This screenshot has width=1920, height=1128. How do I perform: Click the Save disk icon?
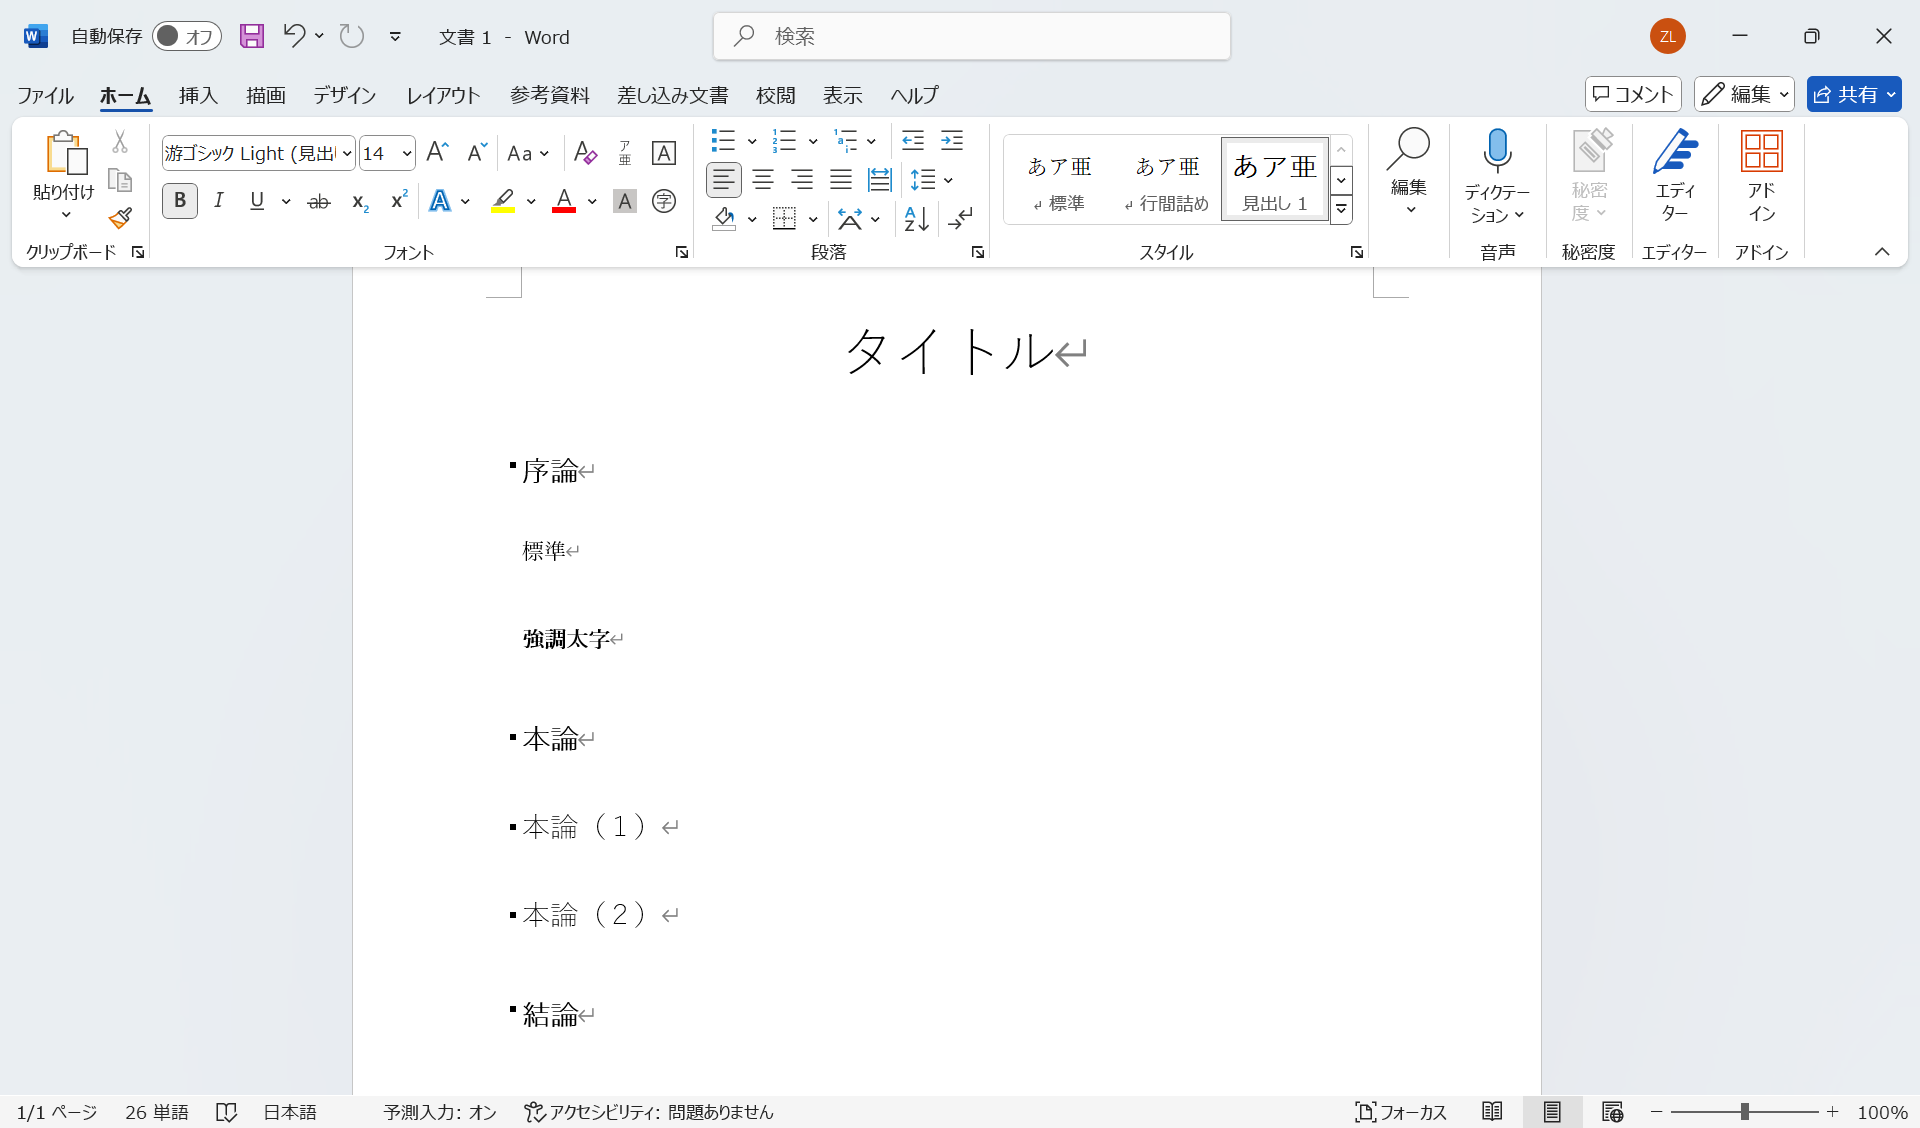click(x=252, y=37)
